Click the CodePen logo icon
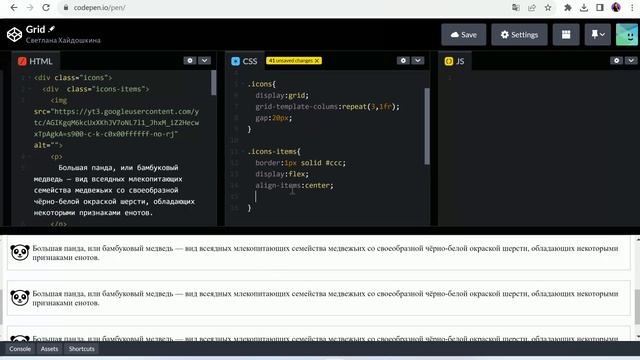The height and width of the screenshot is (360, 640). click(x=14, y=35)
